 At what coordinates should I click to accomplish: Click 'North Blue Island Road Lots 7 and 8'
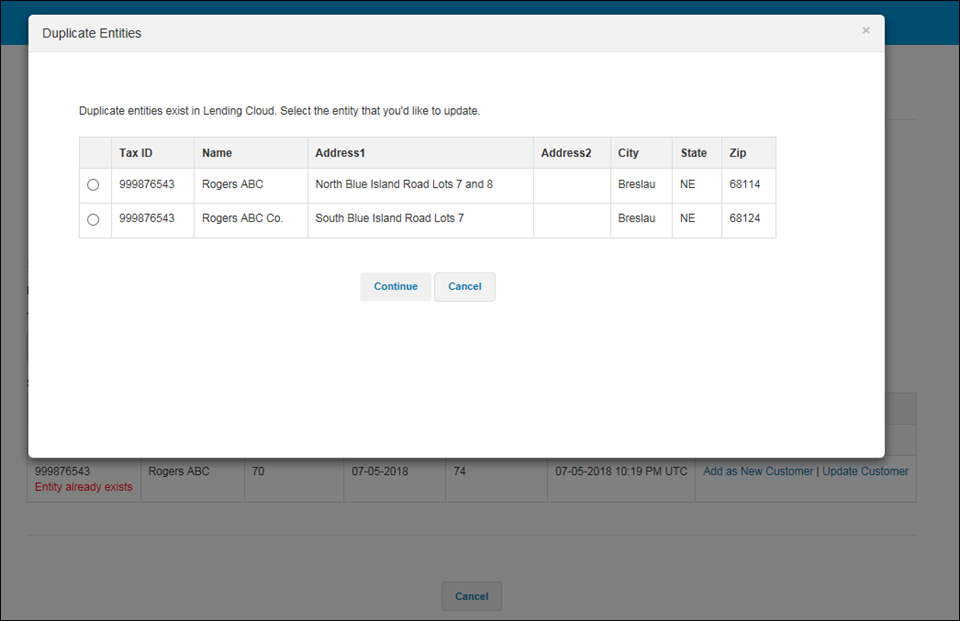[404, 184]
